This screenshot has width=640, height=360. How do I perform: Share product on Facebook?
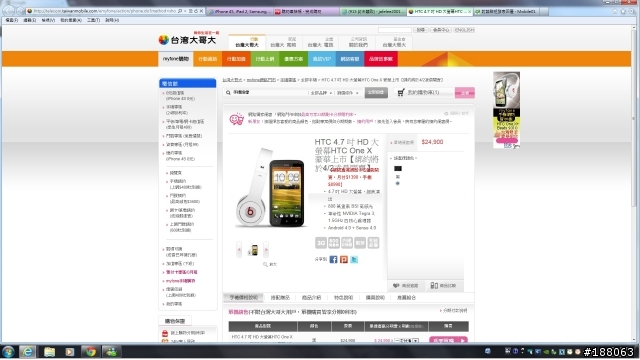(333, 260)
